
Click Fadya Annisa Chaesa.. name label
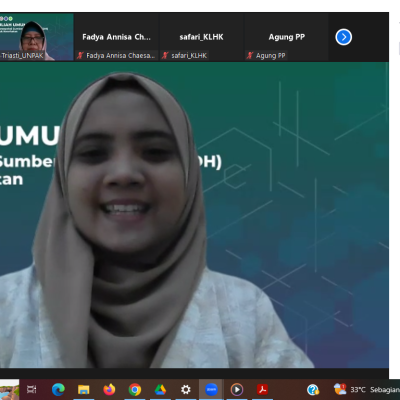(121, 55)
